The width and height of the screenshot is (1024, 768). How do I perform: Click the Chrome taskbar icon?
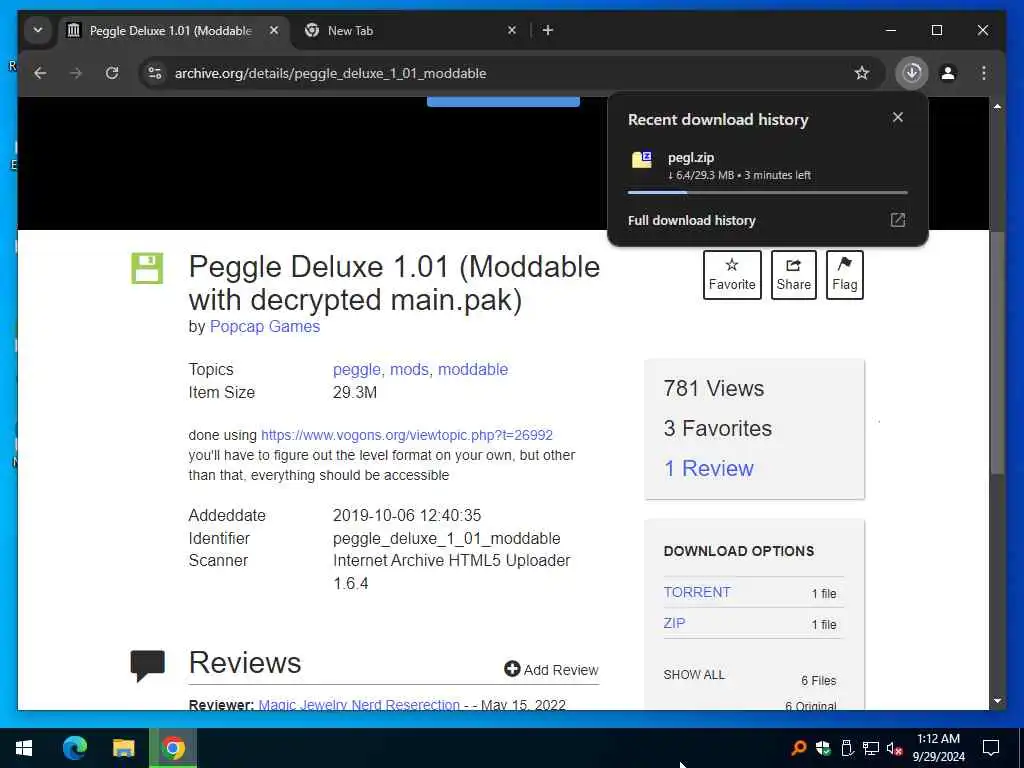point(173,748)
